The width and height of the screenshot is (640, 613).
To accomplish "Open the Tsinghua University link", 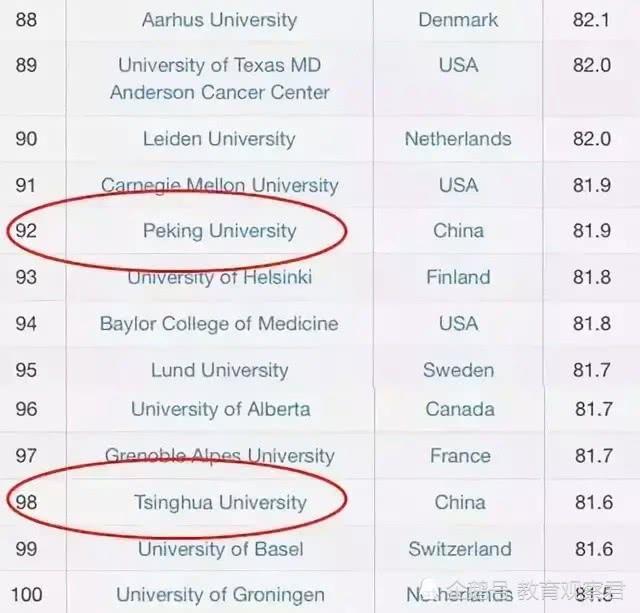I will [x=220, y=502].
